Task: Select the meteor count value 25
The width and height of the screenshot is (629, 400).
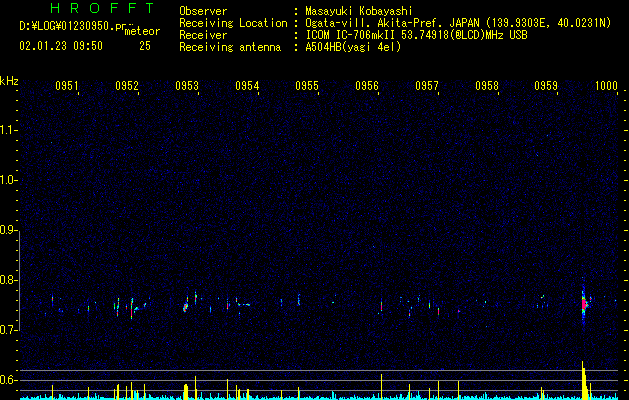Action: [145, 46]
